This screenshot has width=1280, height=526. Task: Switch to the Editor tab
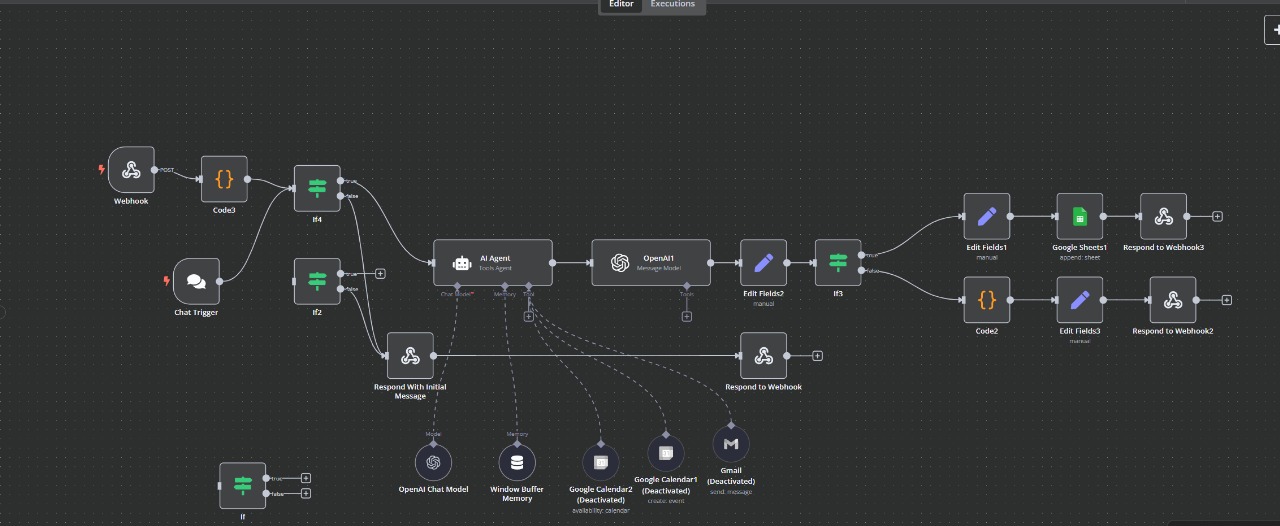pos(621,5)
